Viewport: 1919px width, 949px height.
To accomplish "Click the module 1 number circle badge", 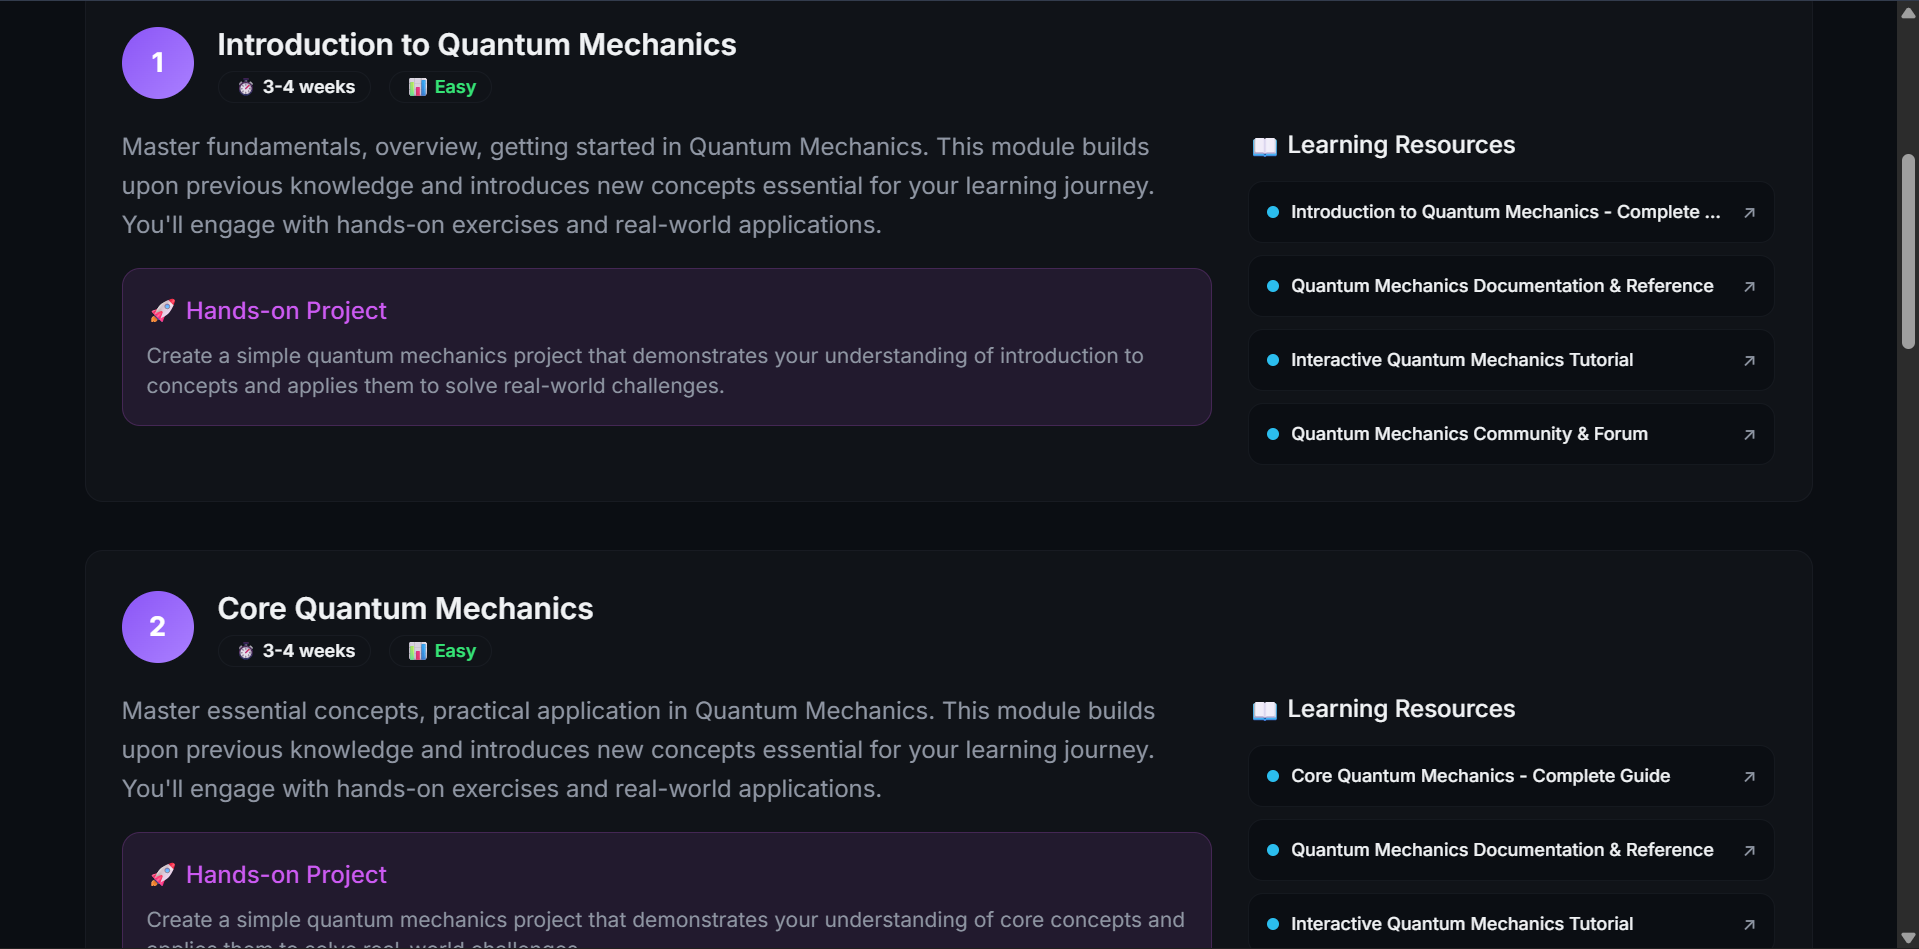I will click(x=158, y=63).
